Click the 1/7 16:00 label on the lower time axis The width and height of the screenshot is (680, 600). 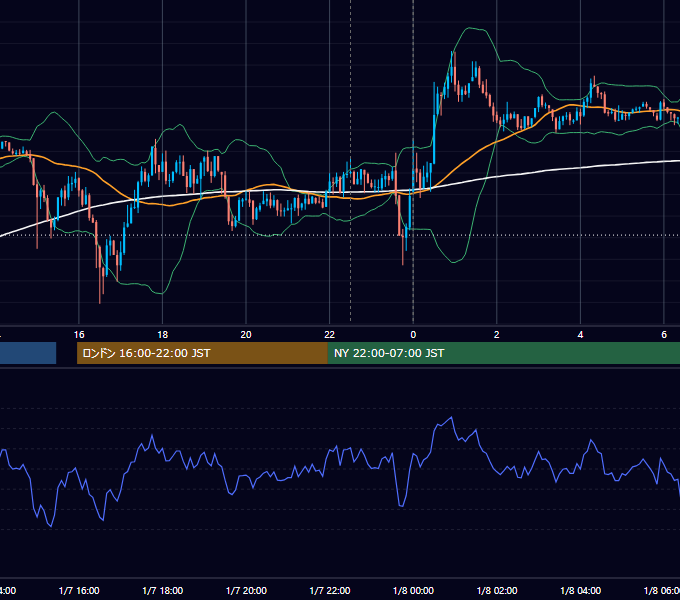(x=79, y=590)
